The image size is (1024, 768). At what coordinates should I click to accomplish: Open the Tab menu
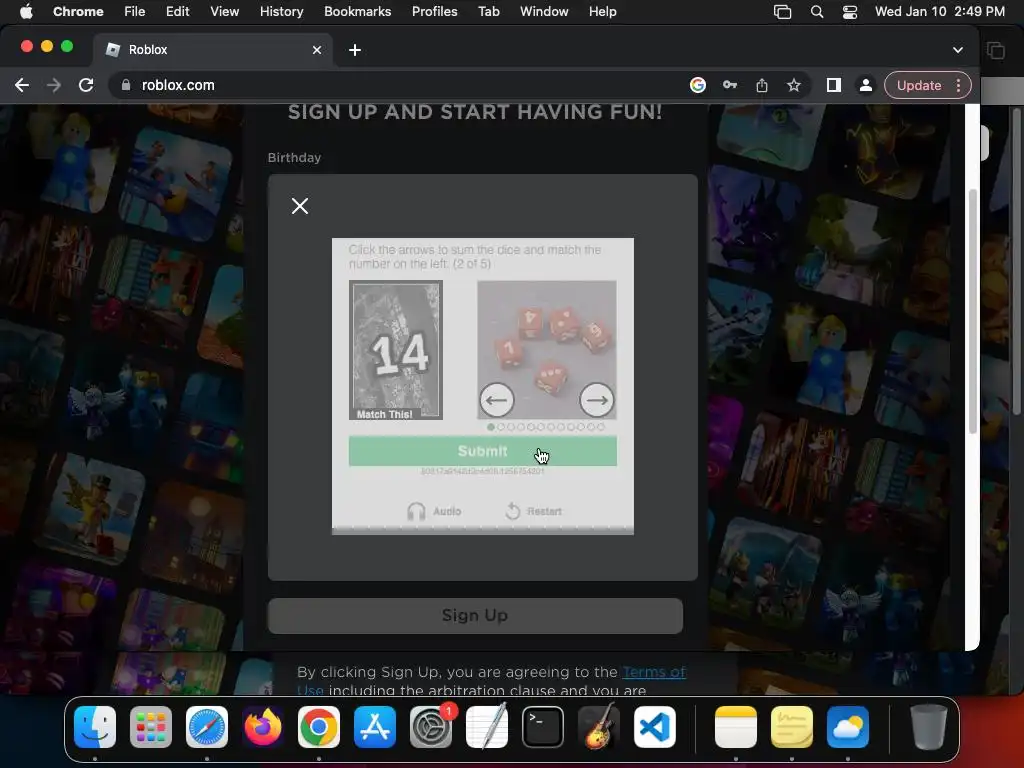(x=488, y=12)
